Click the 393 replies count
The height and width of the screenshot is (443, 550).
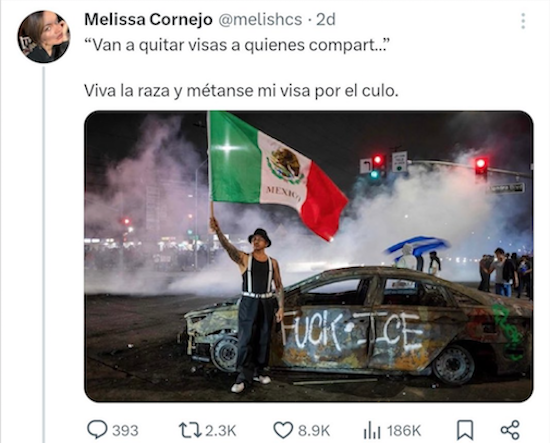[125, 431]
